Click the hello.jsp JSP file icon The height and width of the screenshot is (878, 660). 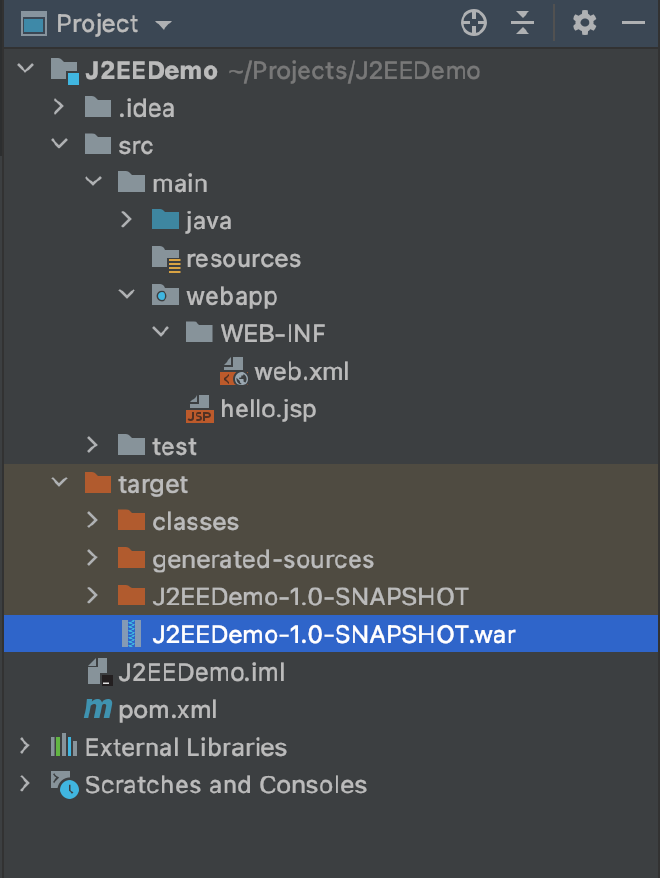point(199,409)
